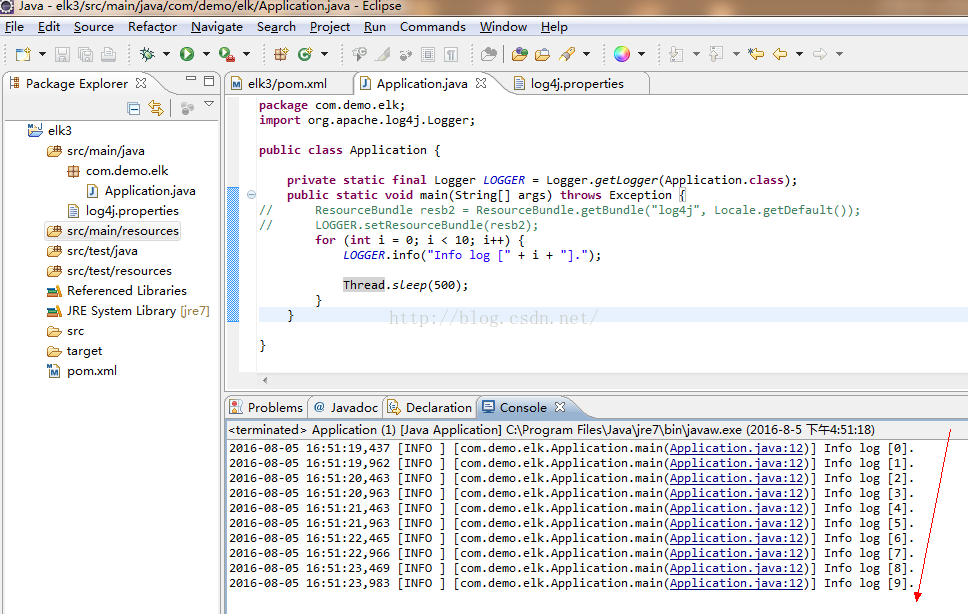Viewport: 968px width, 614px height.
Task: Click the New Java Package icon
Action: (281, 54)
